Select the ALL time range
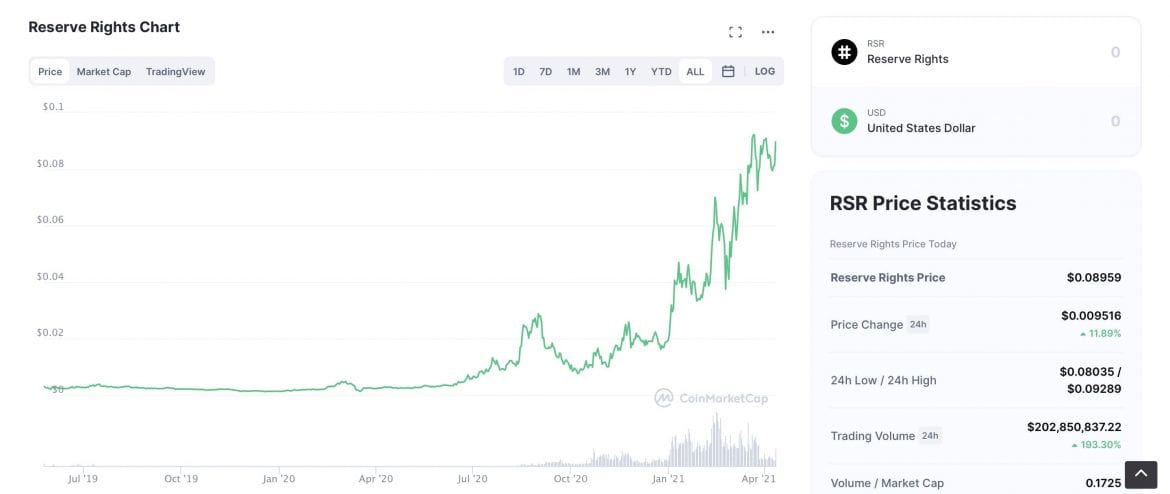1170x494 pixels. (x=695, y=71)
